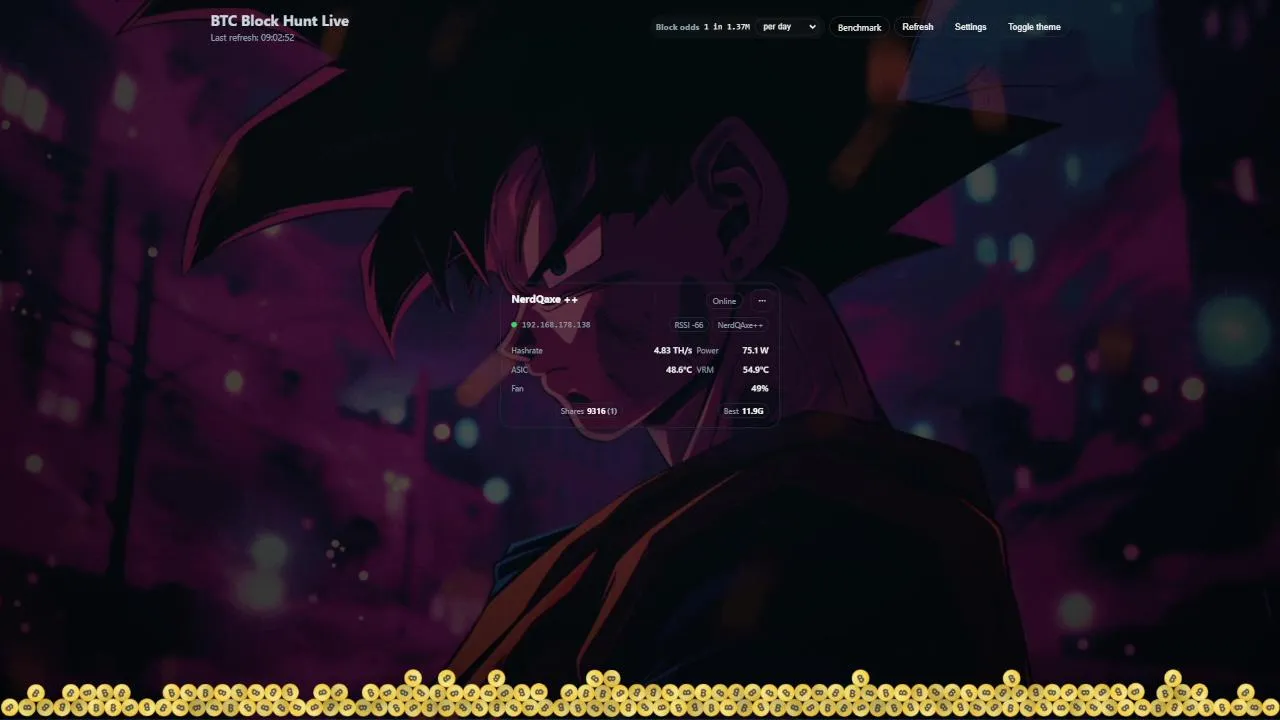Open Settings from the top bar
The height and width of the screenshot is (720, 1280).
[x=970, y=27]
